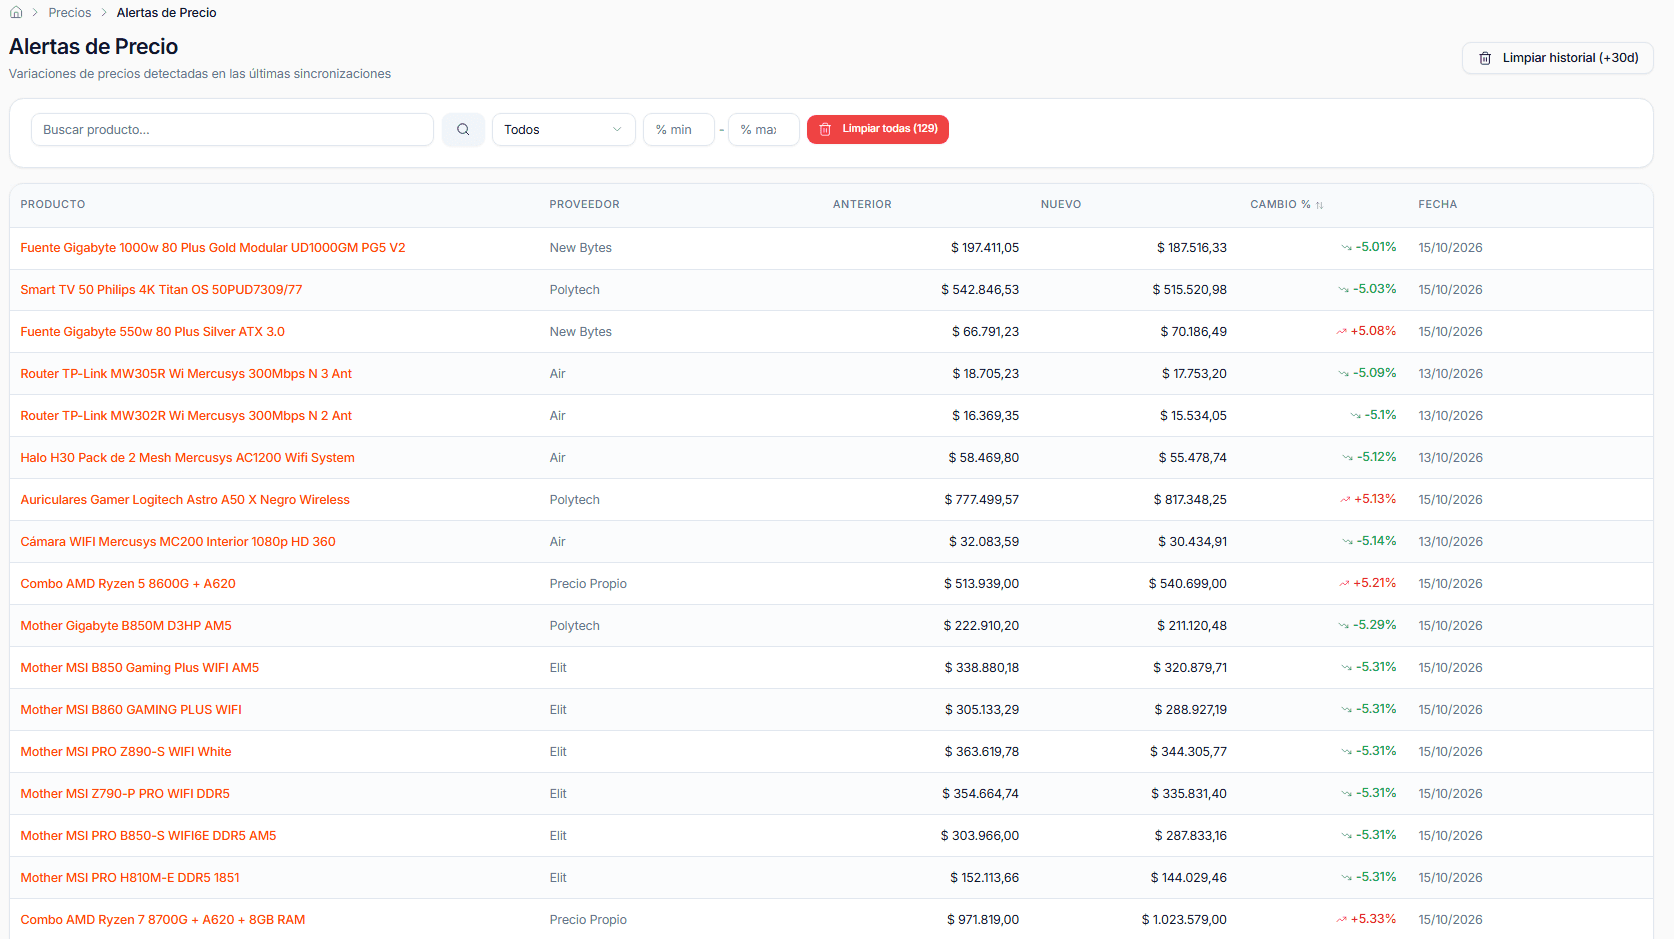Open Mother MSI Z790-P PRO WIFI DDR5
1674x939 pixels.
(125, 794)
